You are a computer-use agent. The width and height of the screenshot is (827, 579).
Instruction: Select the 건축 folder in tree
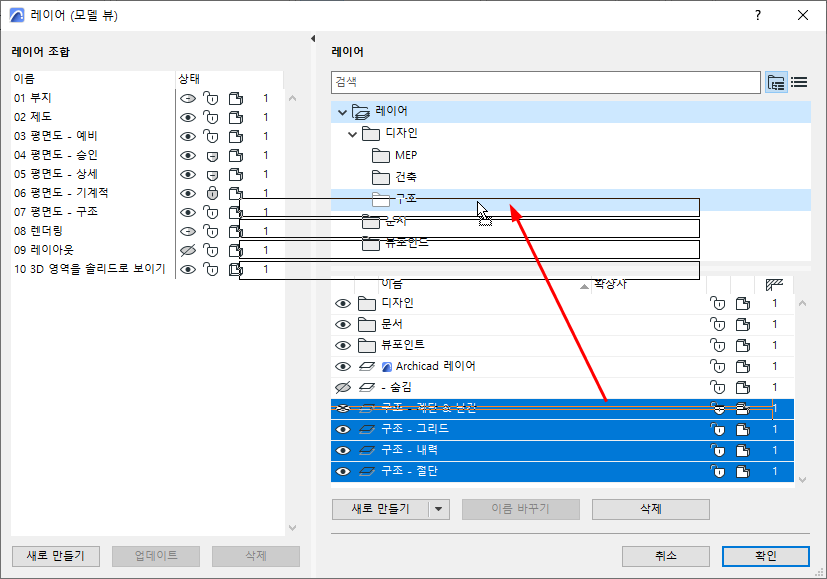(406, 177)
